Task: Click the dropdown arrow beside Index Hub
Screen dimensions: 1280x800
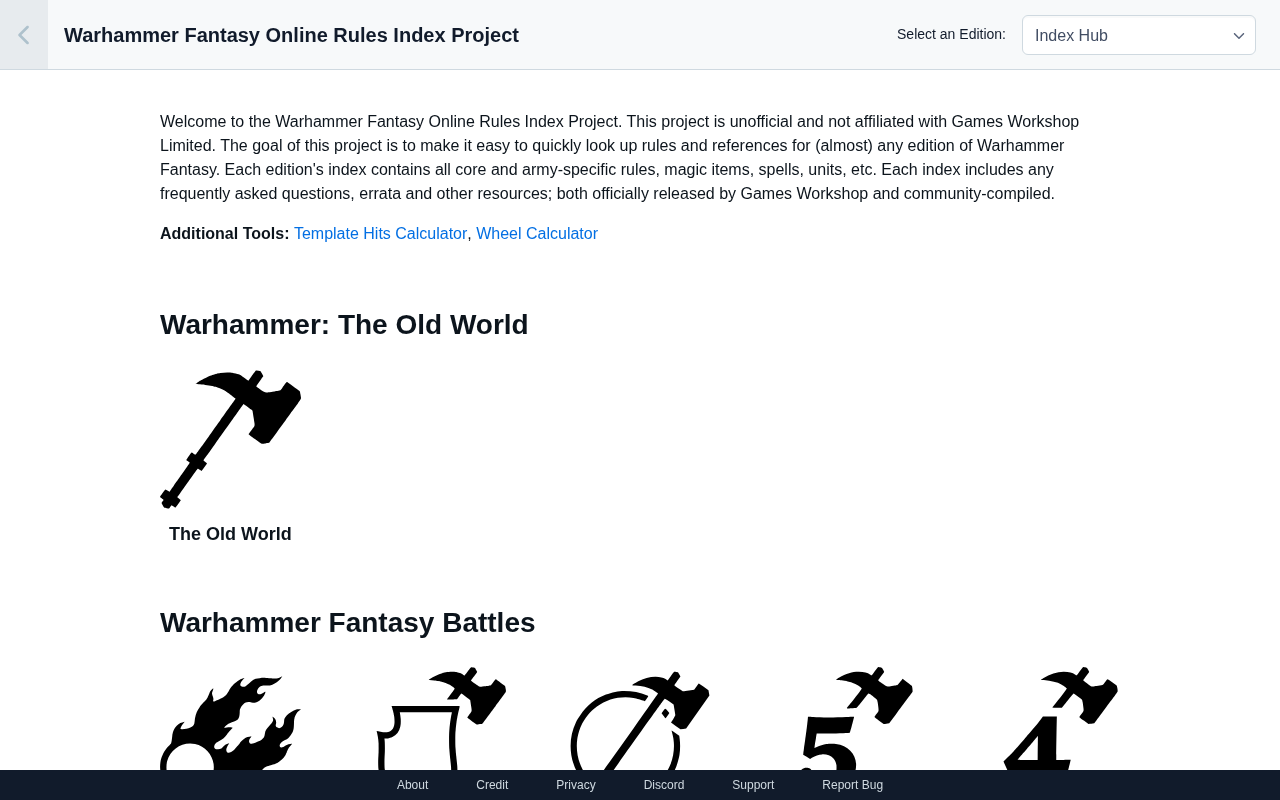Action: (x=1239, y=36)
